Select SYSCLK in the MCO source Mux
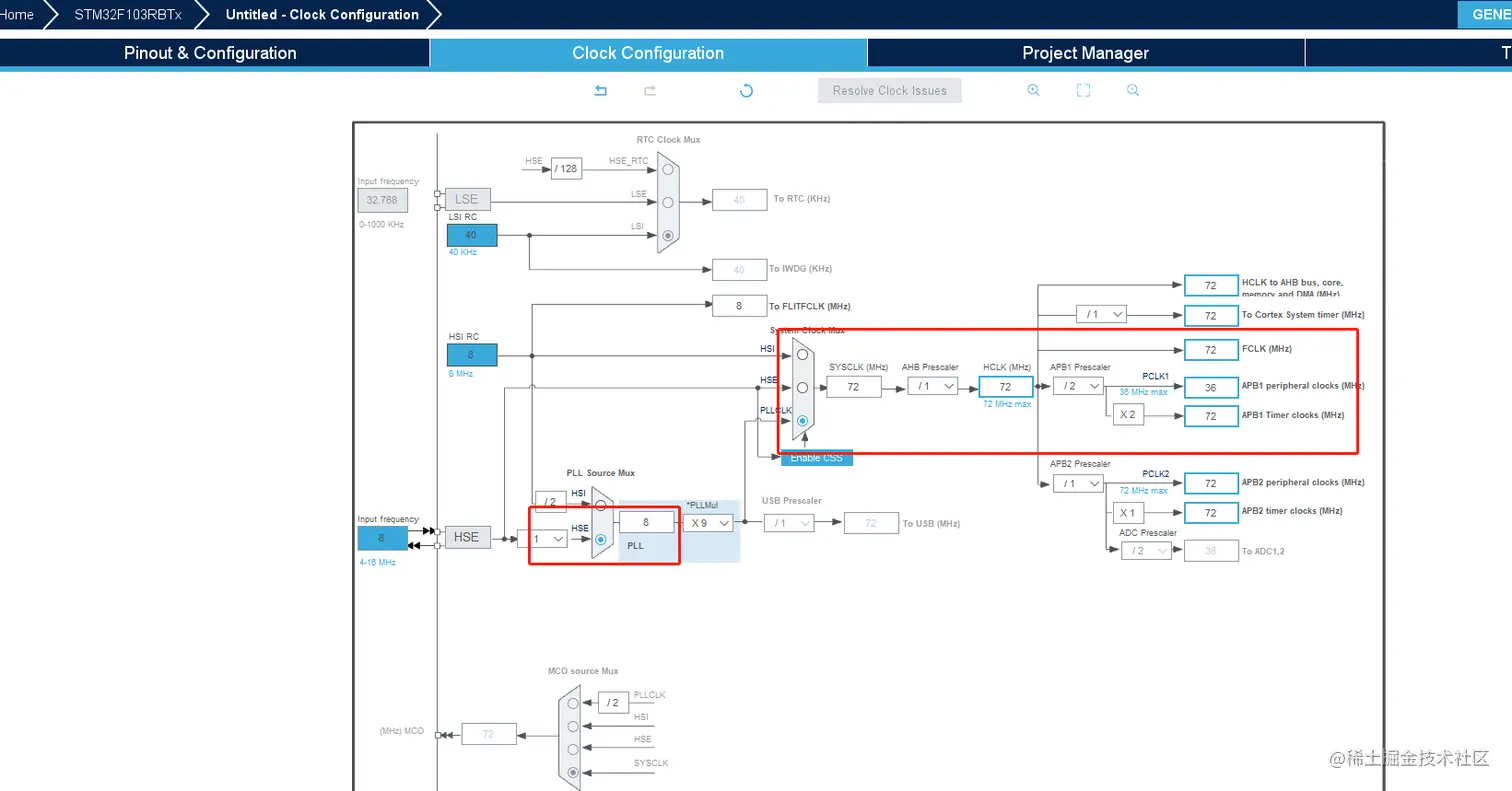The width and height of the screenshot is (1512, 791). coord(573,772)
